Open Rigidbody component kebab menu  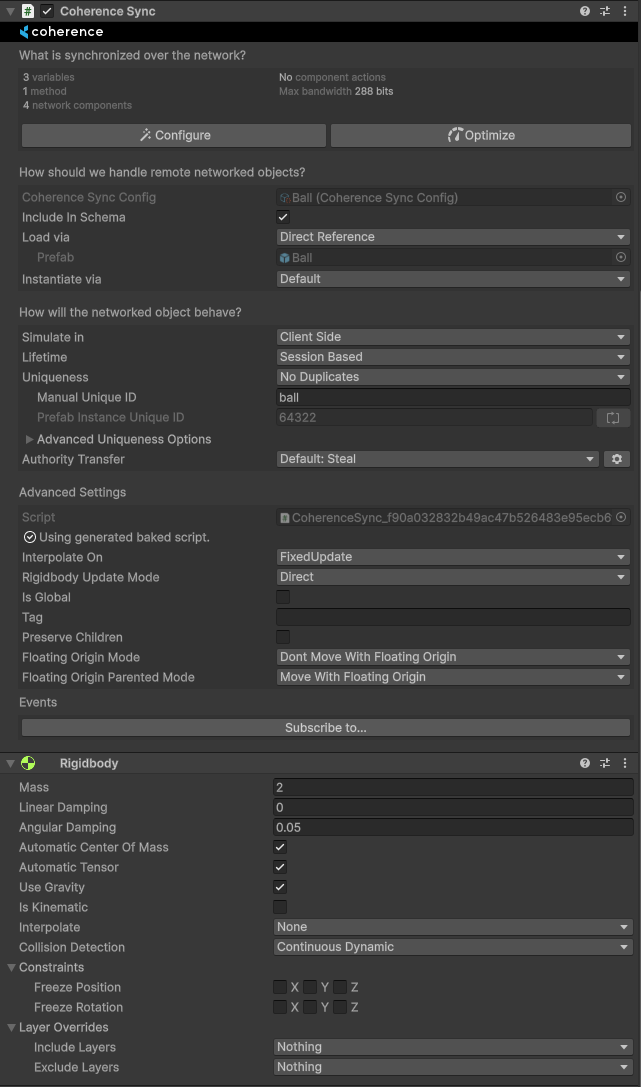(625, 763)
